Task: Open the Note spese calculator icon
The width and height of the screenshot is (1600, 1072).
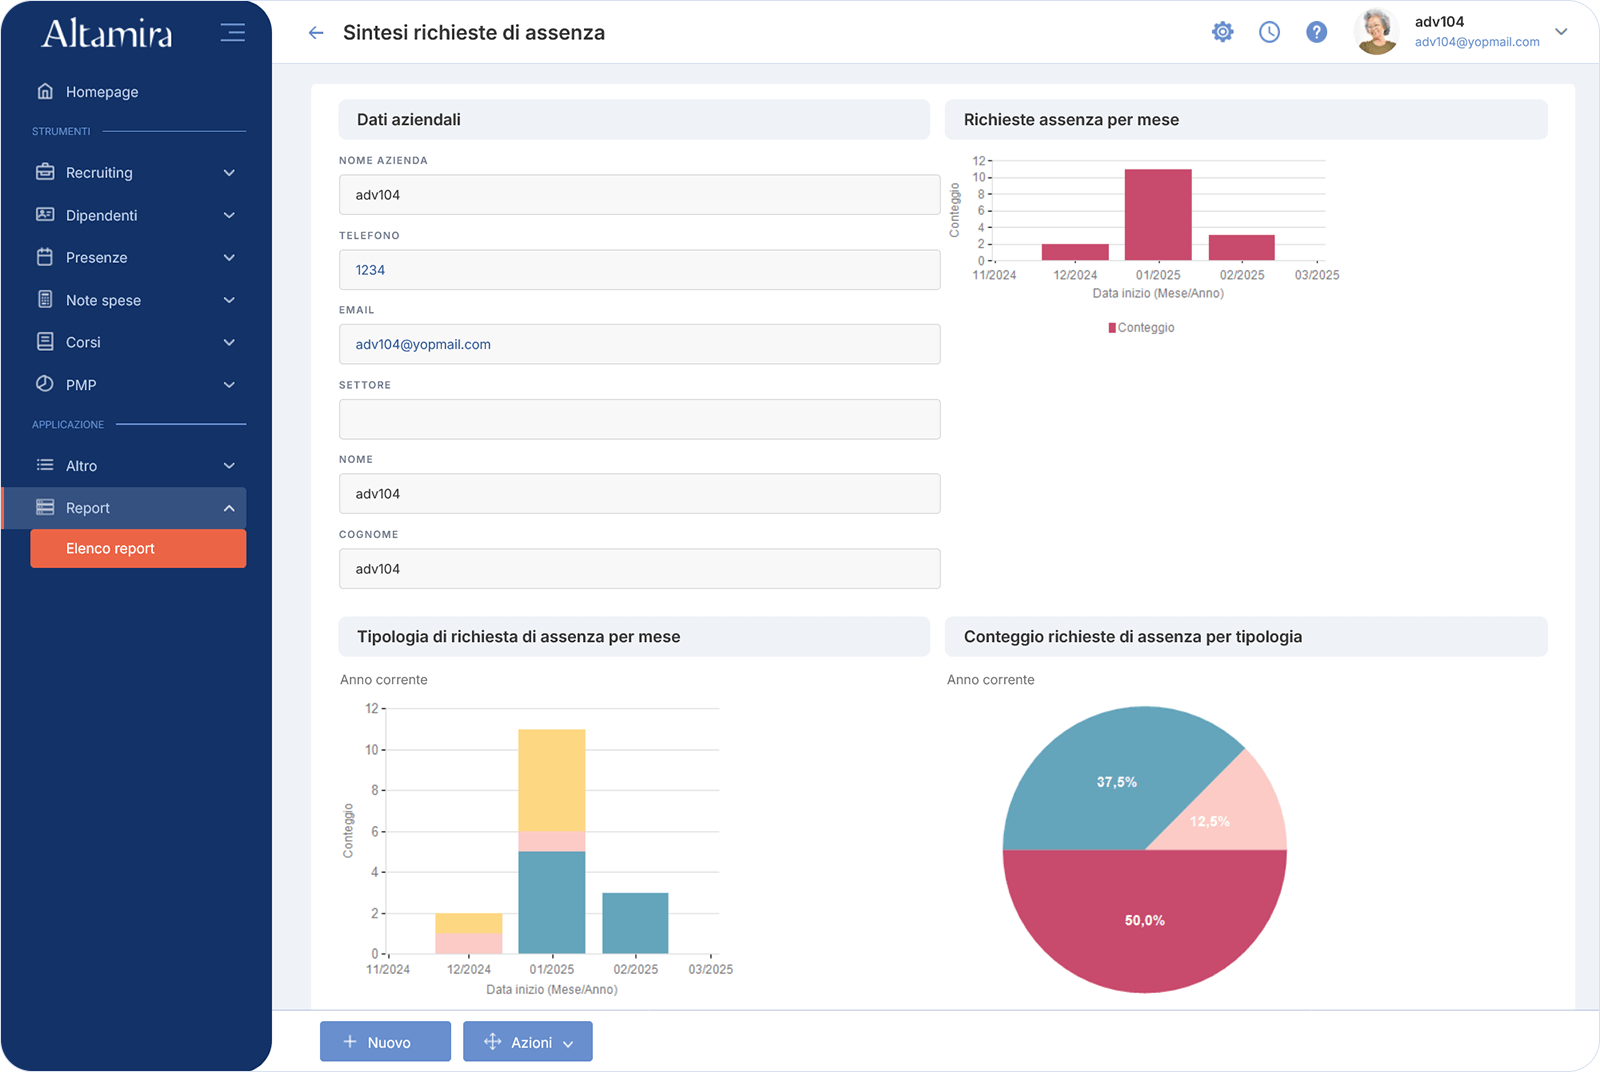Action: [x=45, y=299]
